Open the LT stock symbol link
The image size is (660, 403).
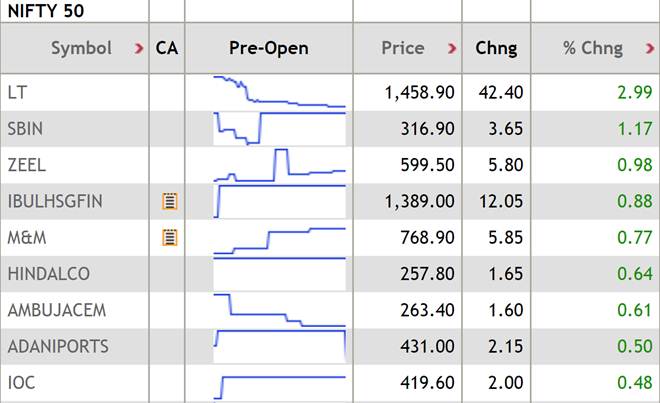tap(16, 92)
